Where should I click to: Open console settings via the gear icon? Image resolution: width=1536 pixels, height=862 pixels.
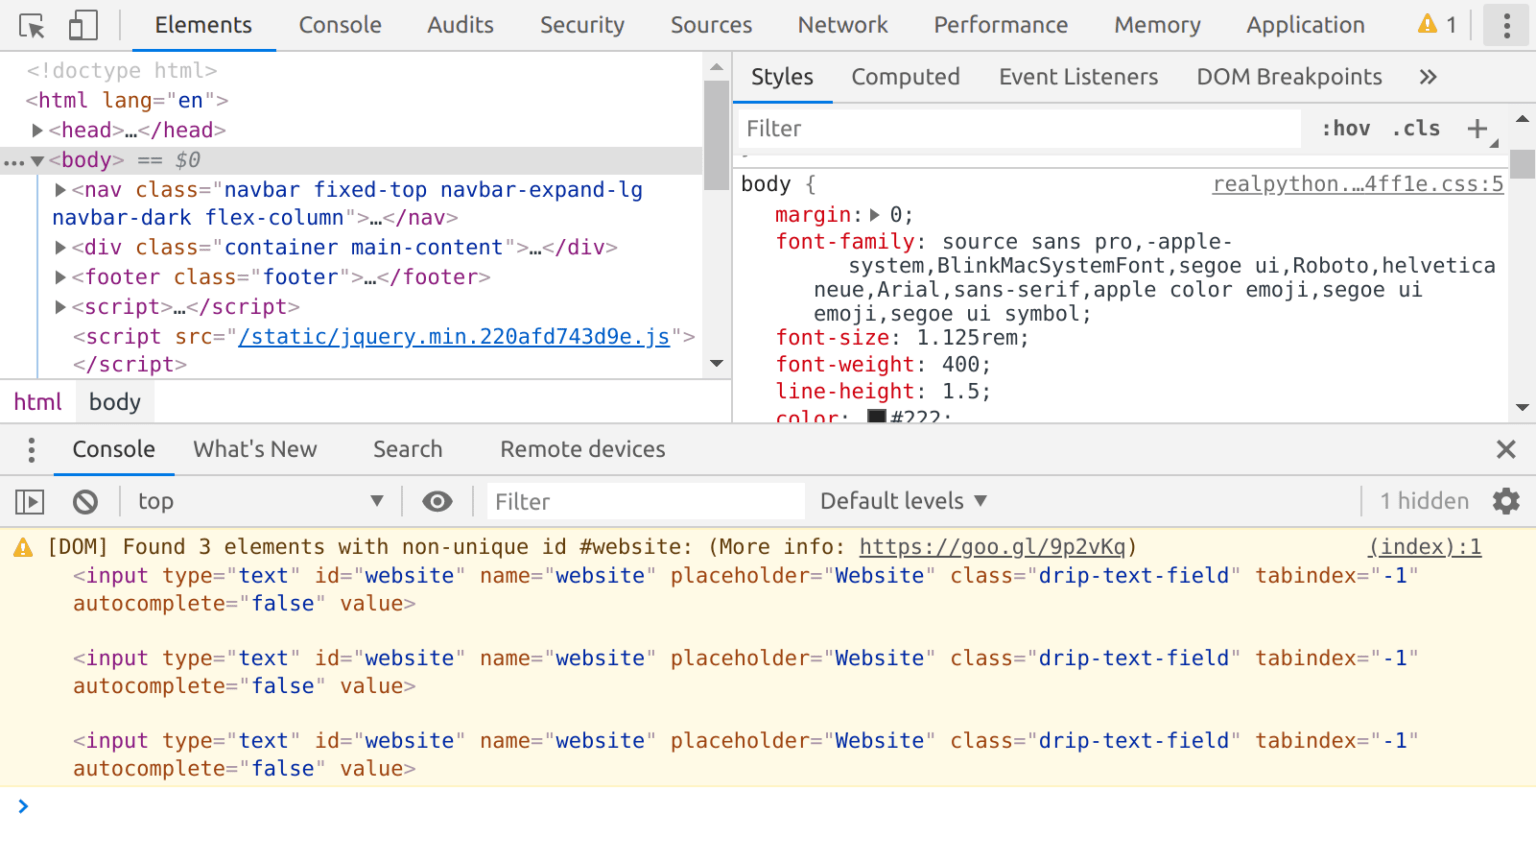[1506, 501]
